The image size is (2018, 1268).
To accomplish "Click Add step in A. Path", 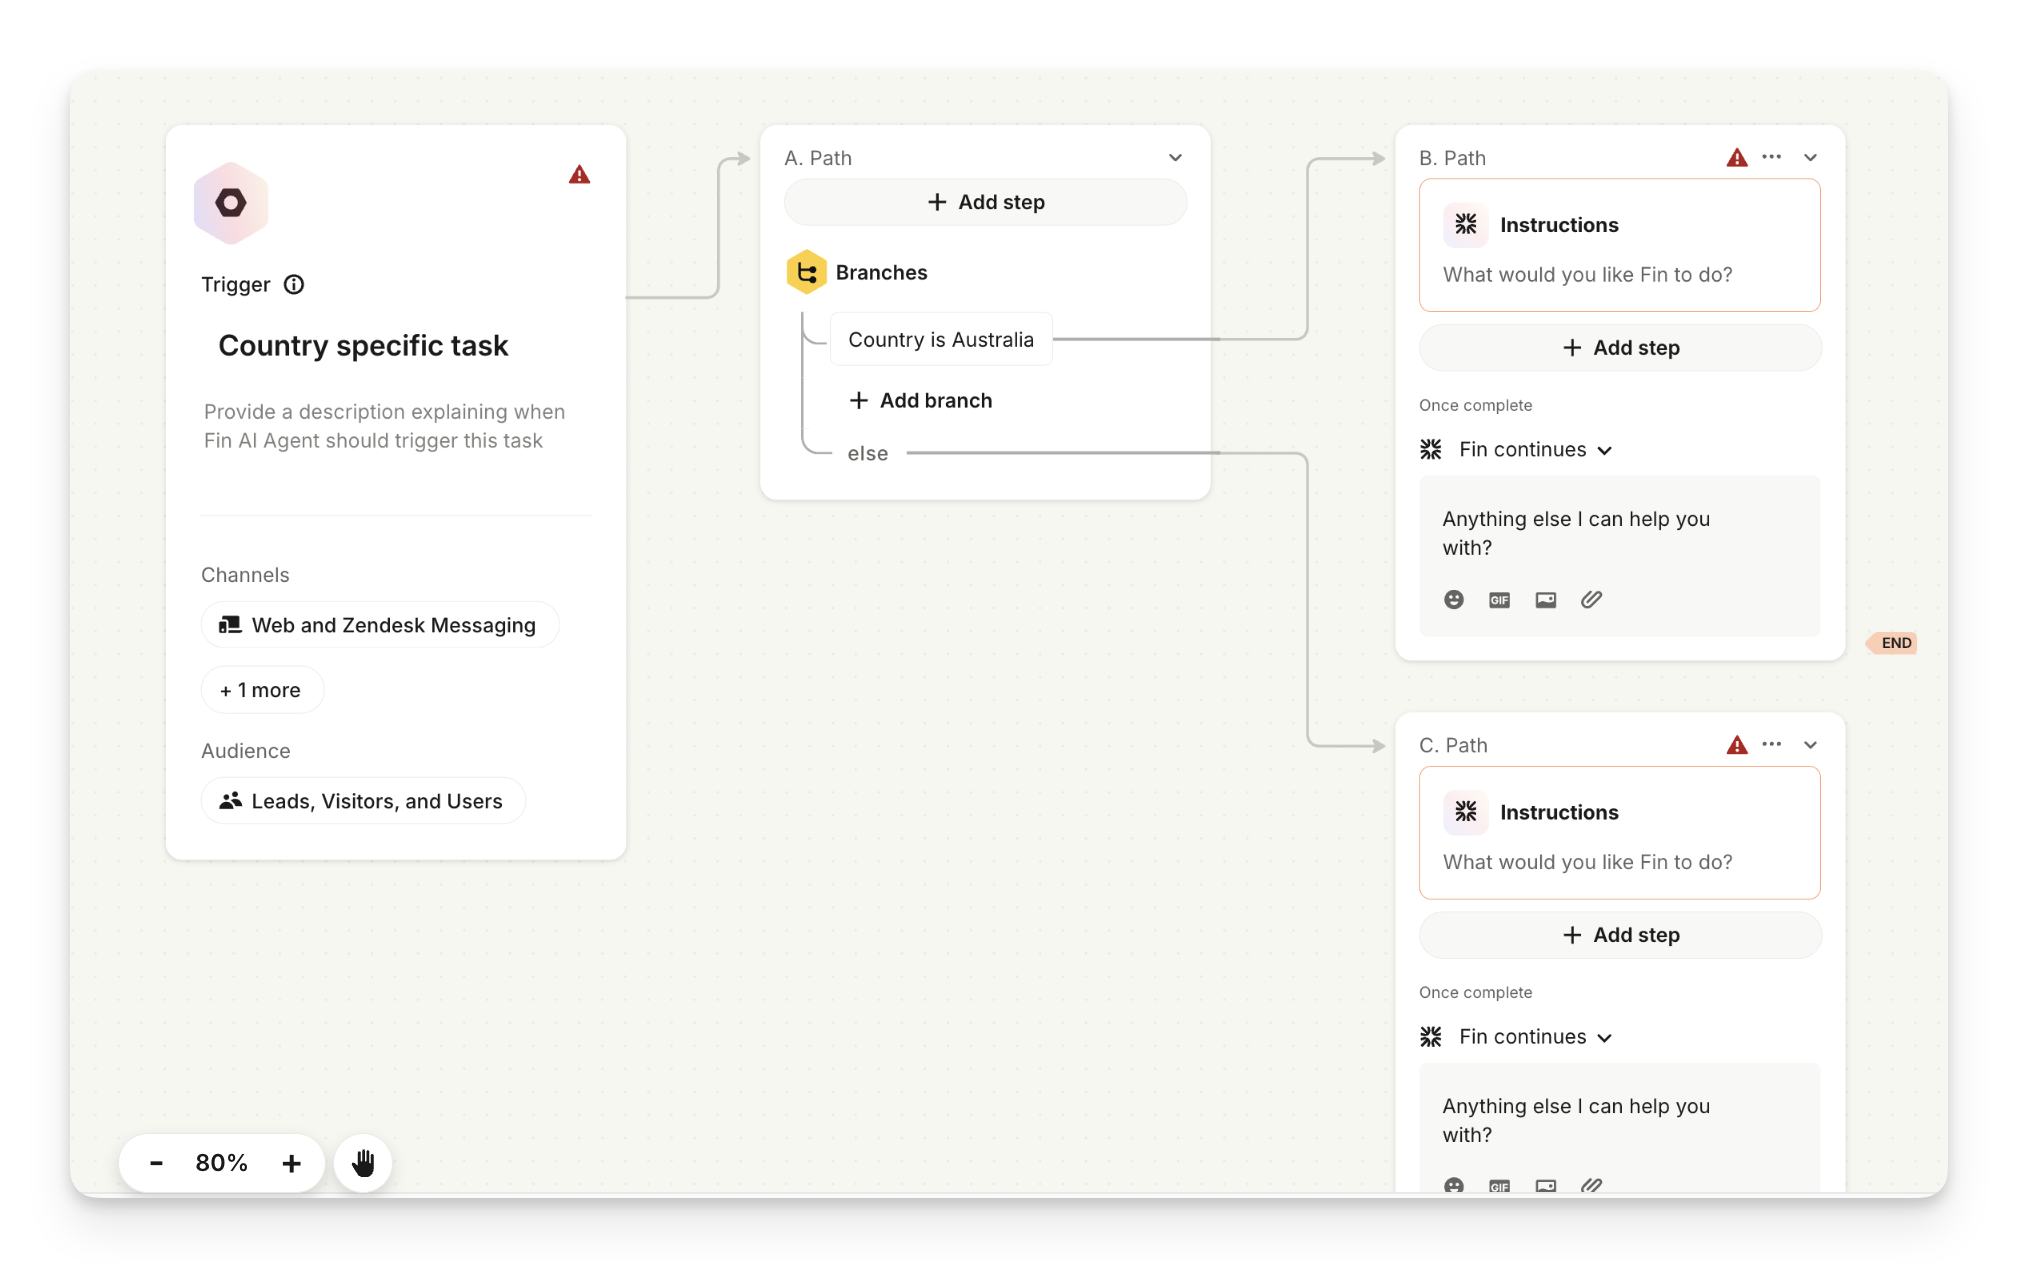I will click(x=985, y=202).
